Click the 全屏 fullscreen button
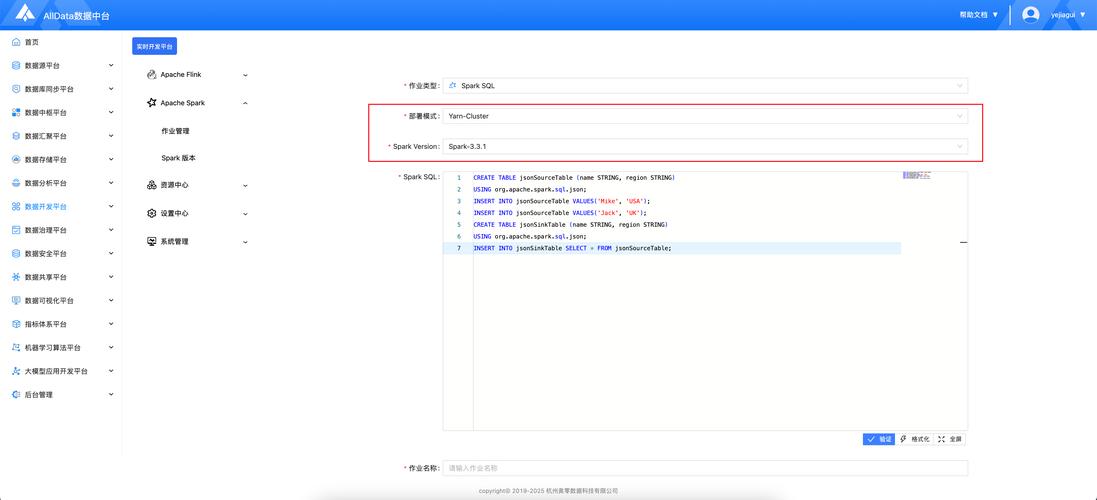 (x=951, y=439)
